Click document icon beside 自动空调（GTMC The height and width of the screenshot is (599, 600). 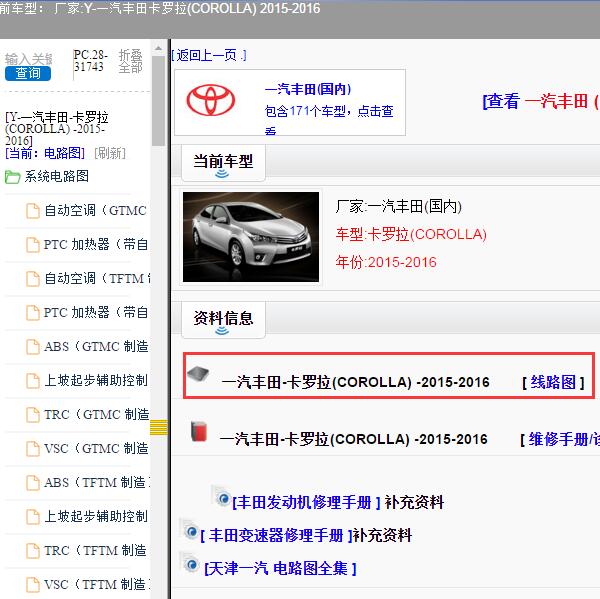[33, 211]
